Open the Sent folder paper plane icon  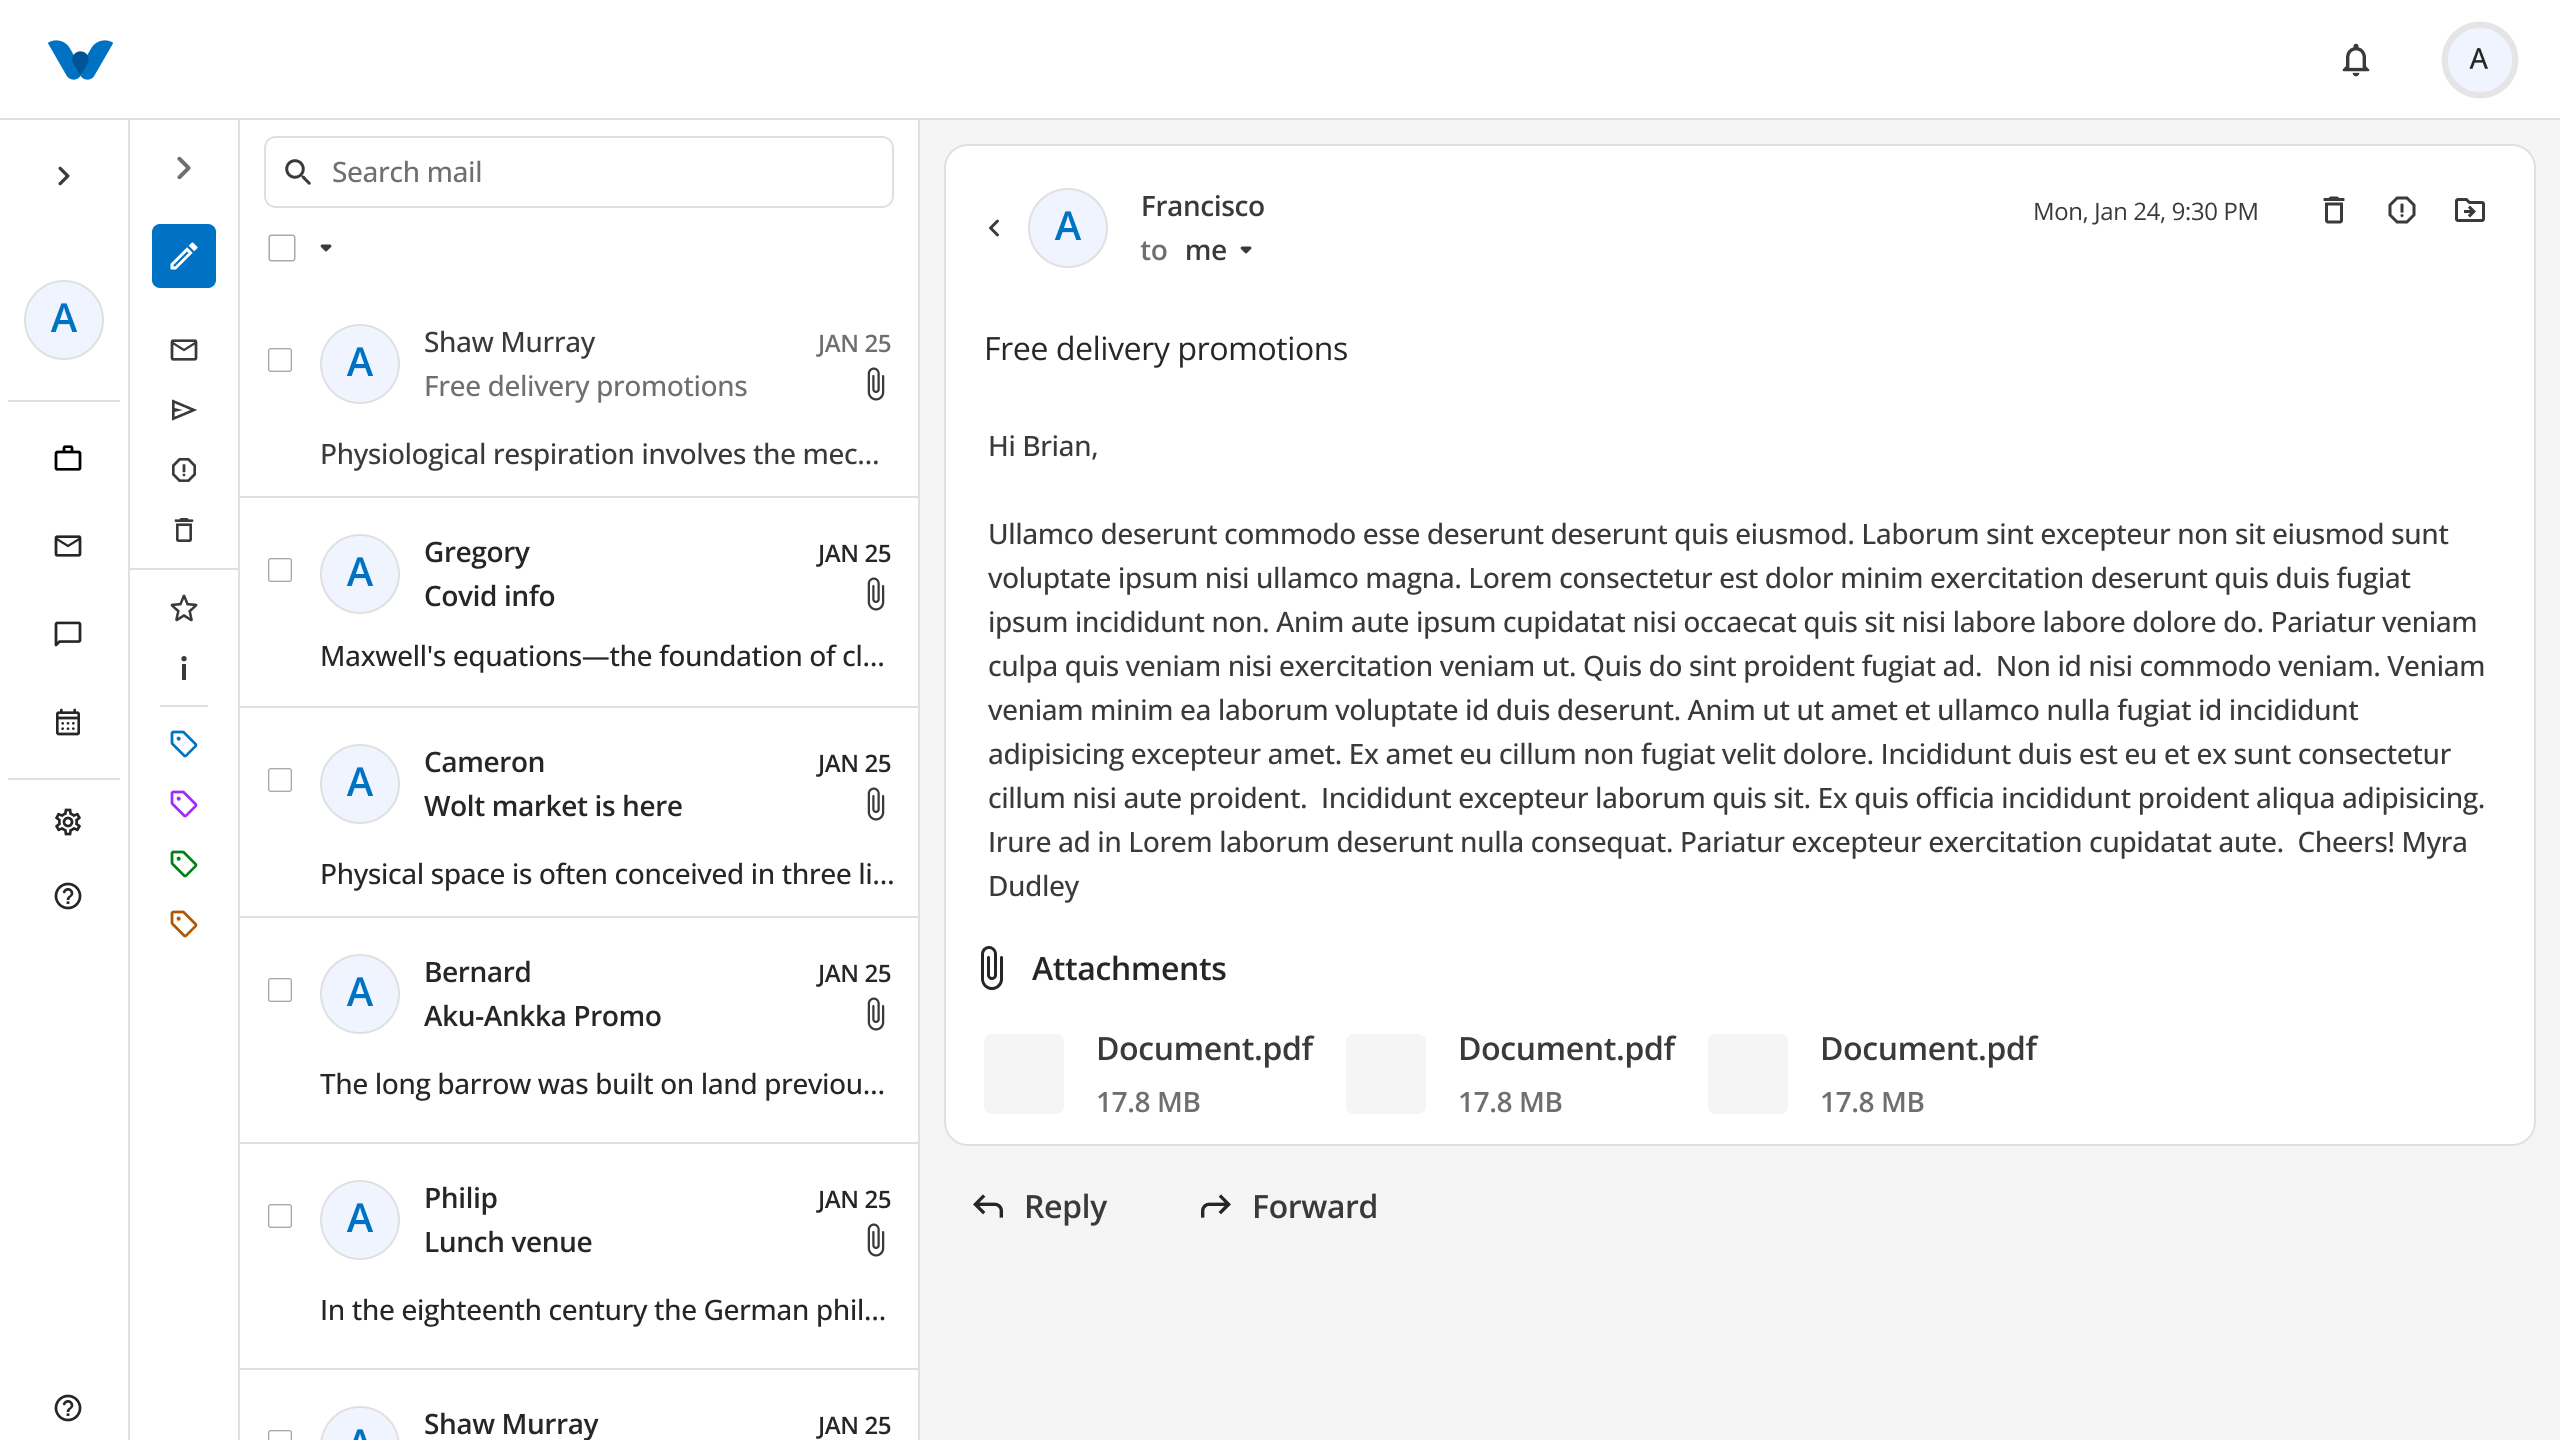(x=183, y=410)
